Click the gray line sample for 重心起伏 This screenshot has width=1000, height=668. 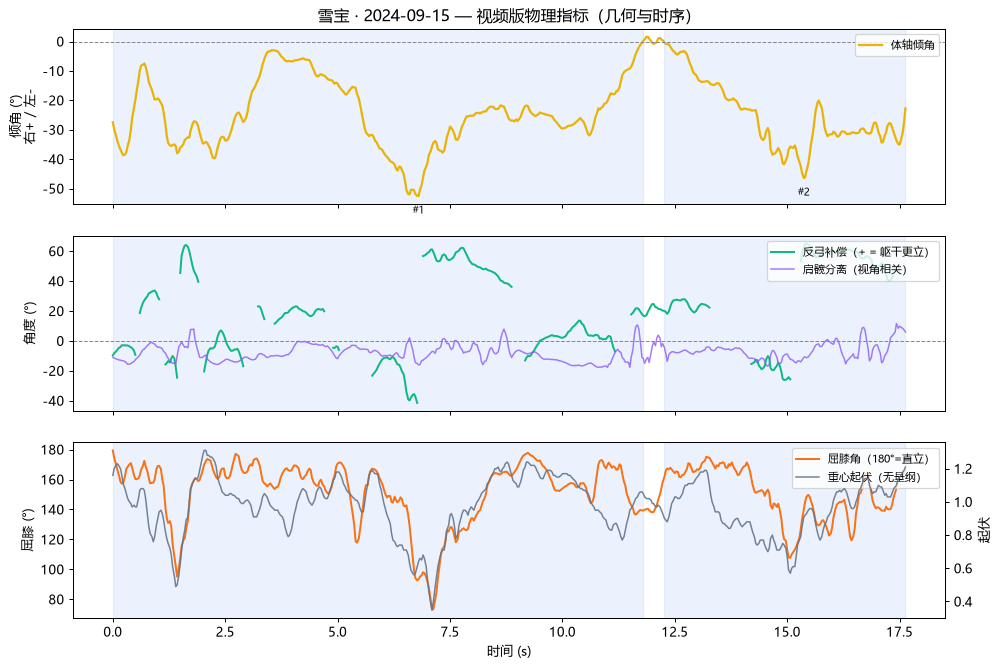point(807,477)
